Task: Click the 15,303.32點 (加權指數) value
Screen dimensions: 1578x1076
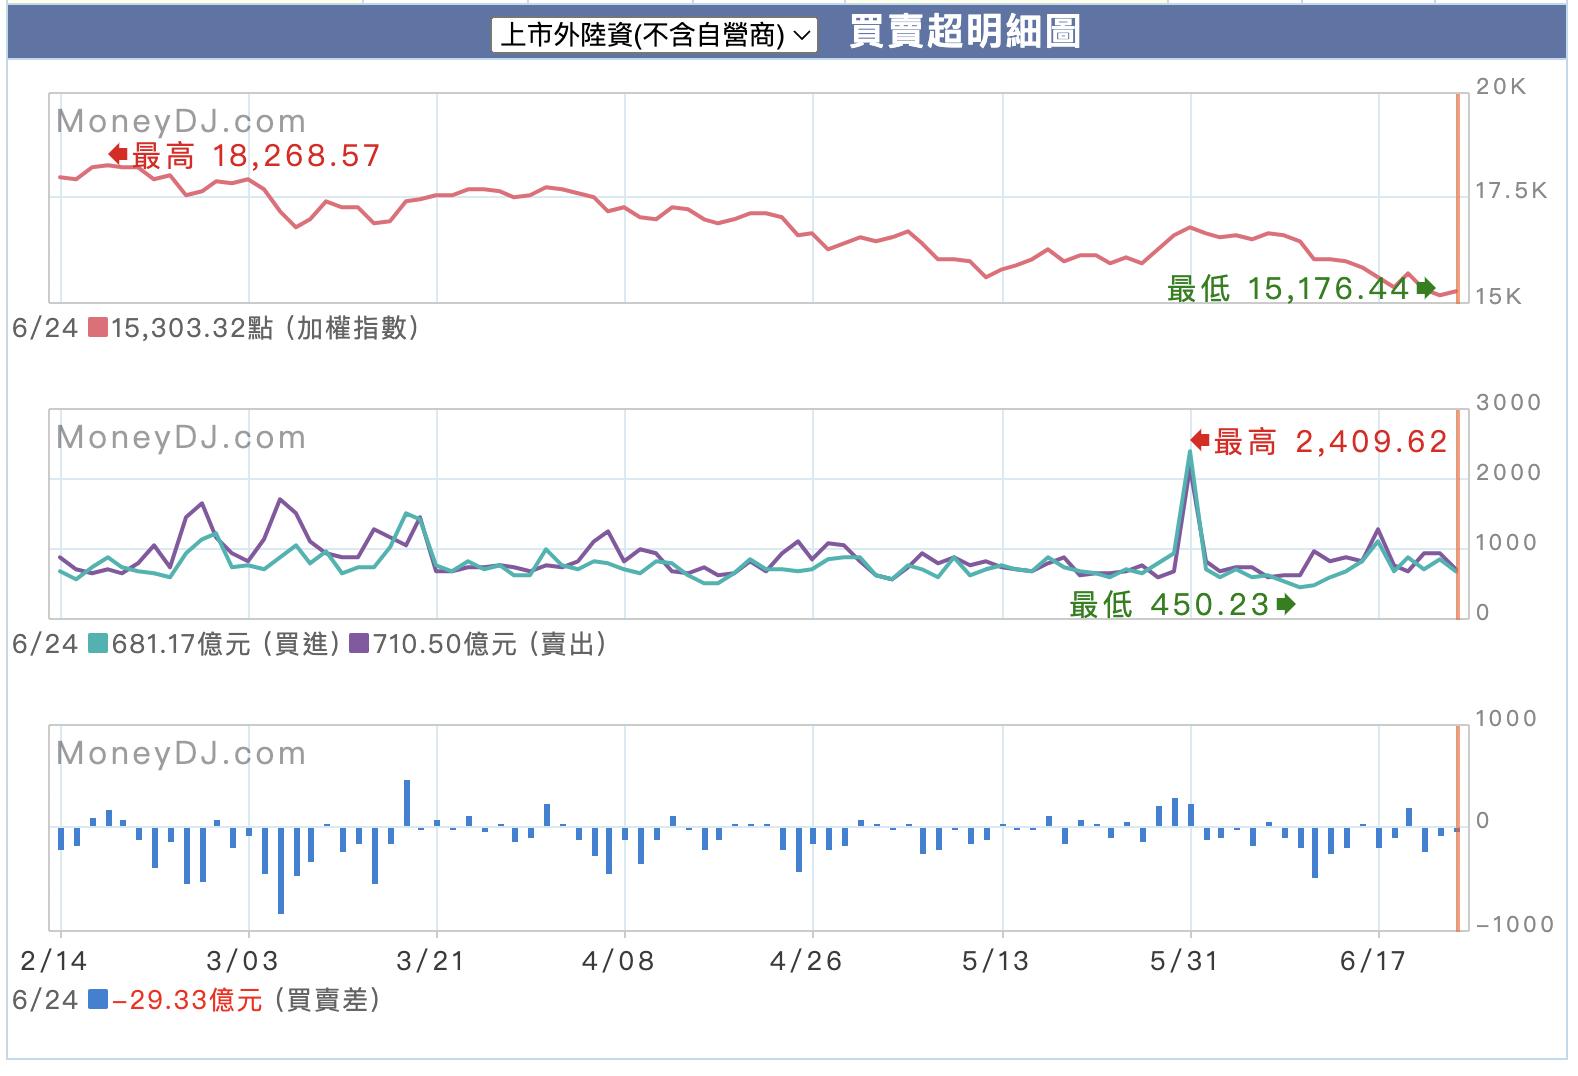Action: click(265, 328)
